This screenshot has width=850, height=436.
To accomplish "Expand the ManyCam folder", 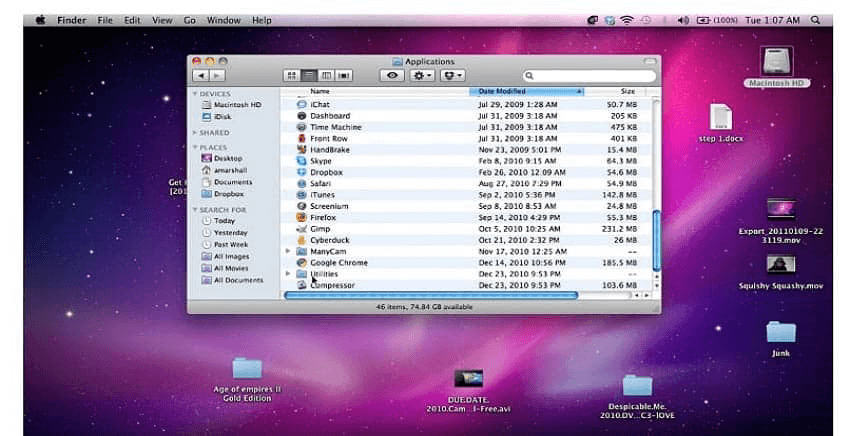I will (288, 251).
